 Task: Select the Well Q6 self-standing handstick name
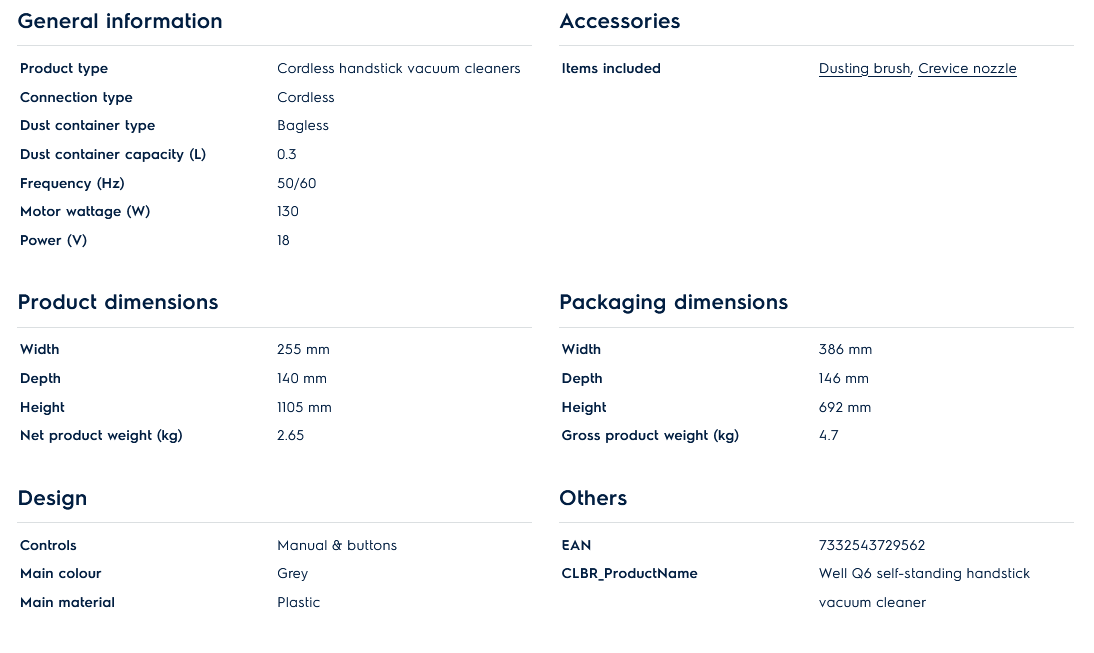tap(924, 574)
